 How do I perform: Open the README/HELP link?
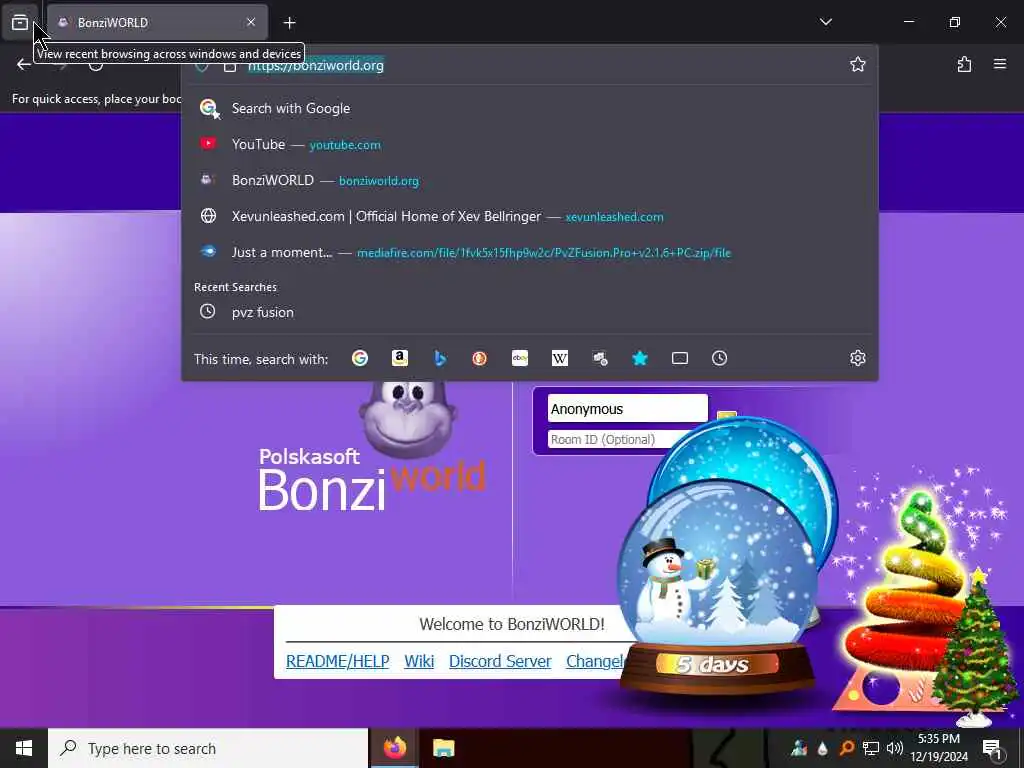338,661
